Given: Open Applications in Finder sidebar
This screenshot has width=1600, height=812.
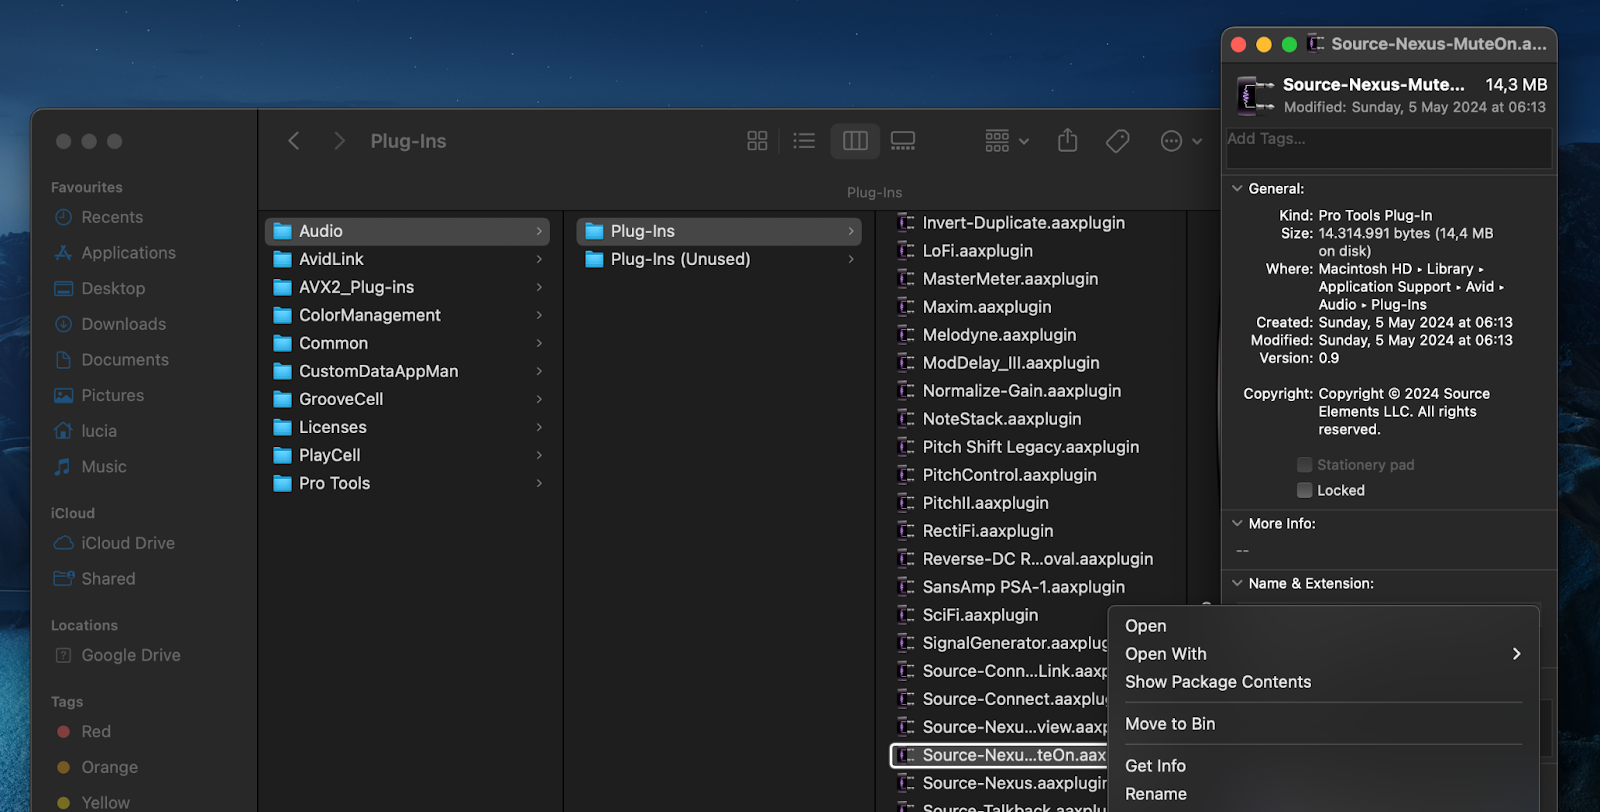Looking at the screenshot, I should [128, 253].
